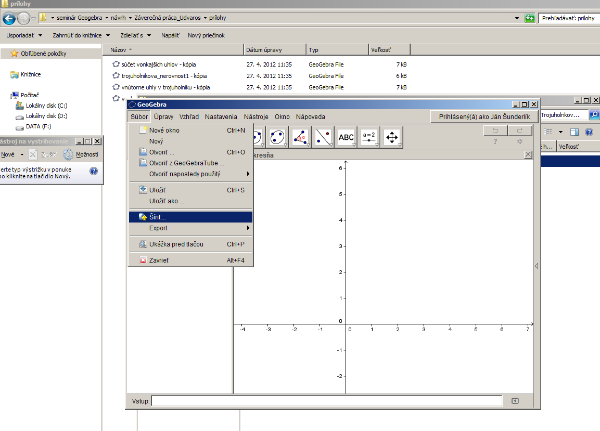Click the preview pane icon in right window
Viewport: 600px width, 431px height.
click(x=574, y=132)
